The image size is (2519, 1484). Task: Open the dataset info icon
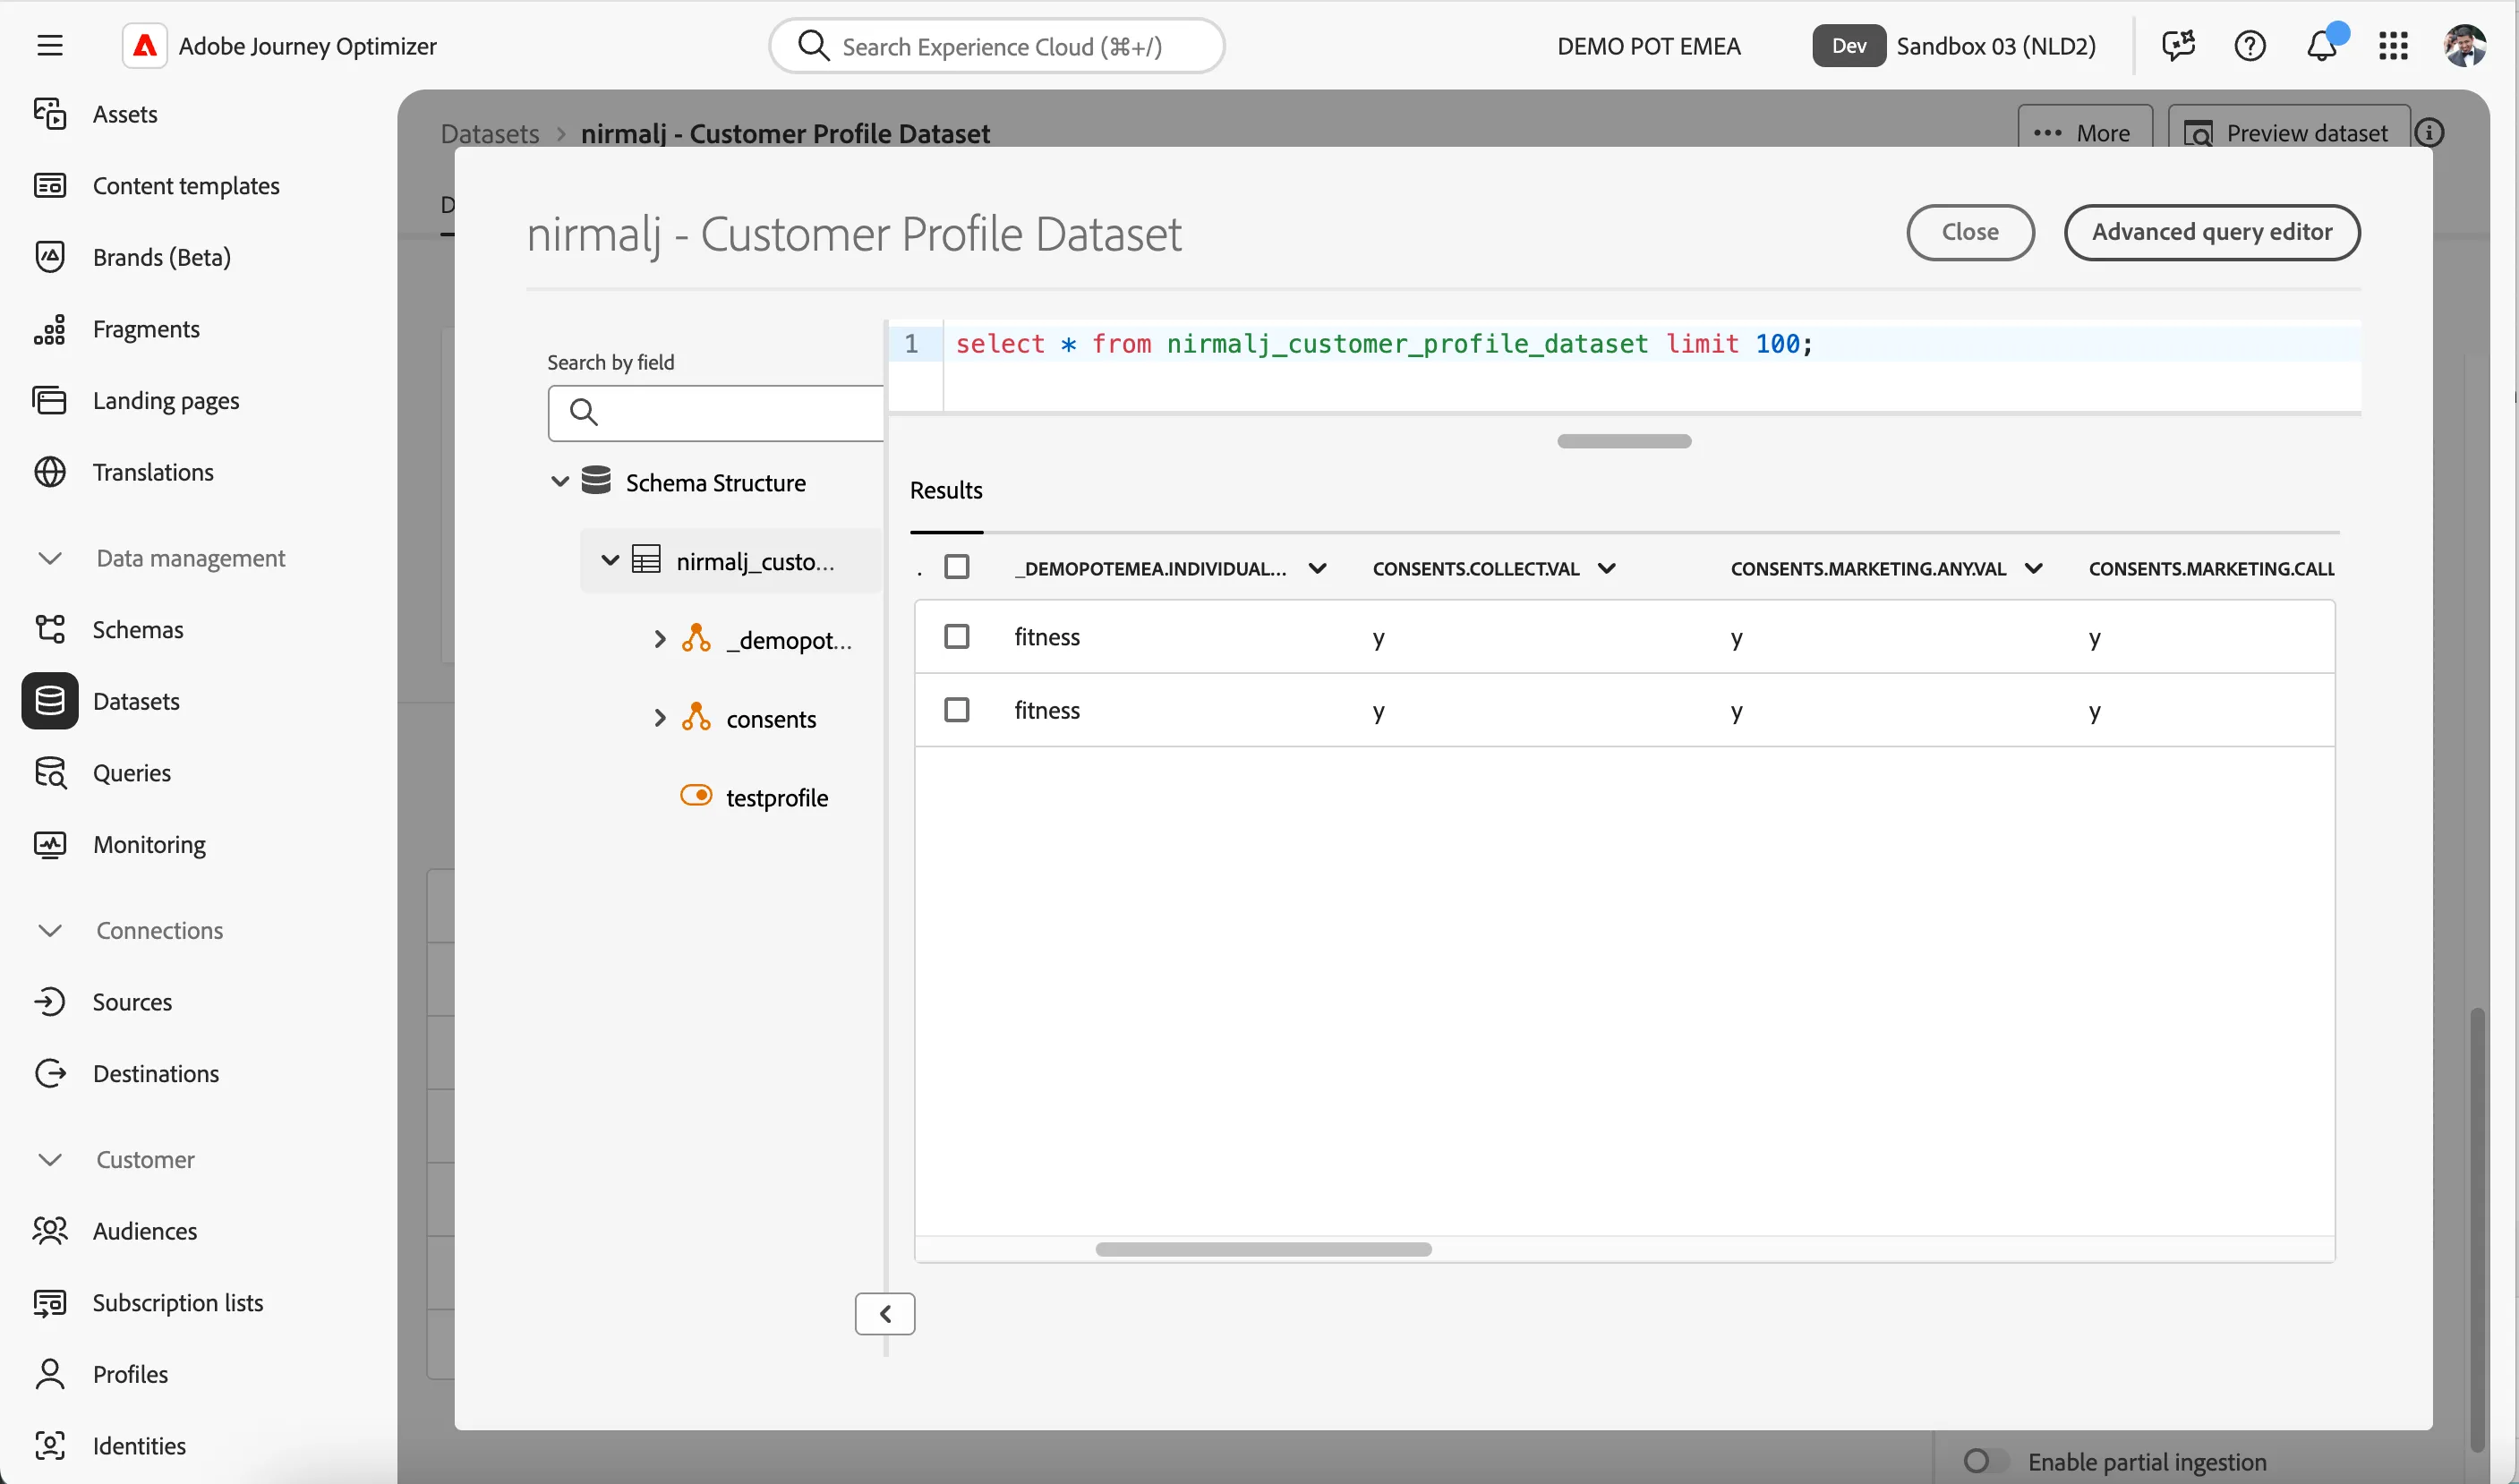pos(2430,133)
